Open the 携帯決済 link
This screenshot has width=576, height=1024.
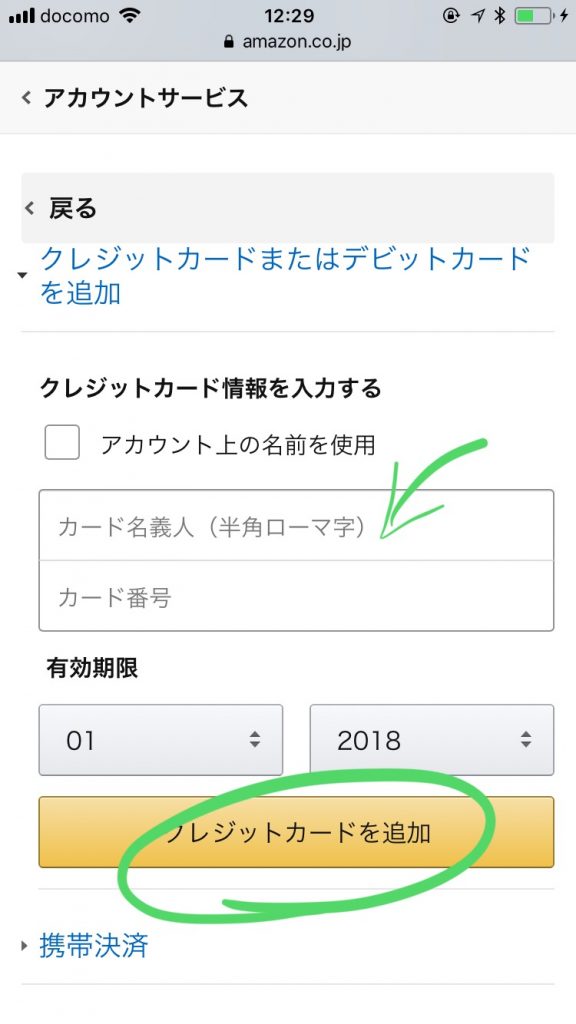pos(94,945)
